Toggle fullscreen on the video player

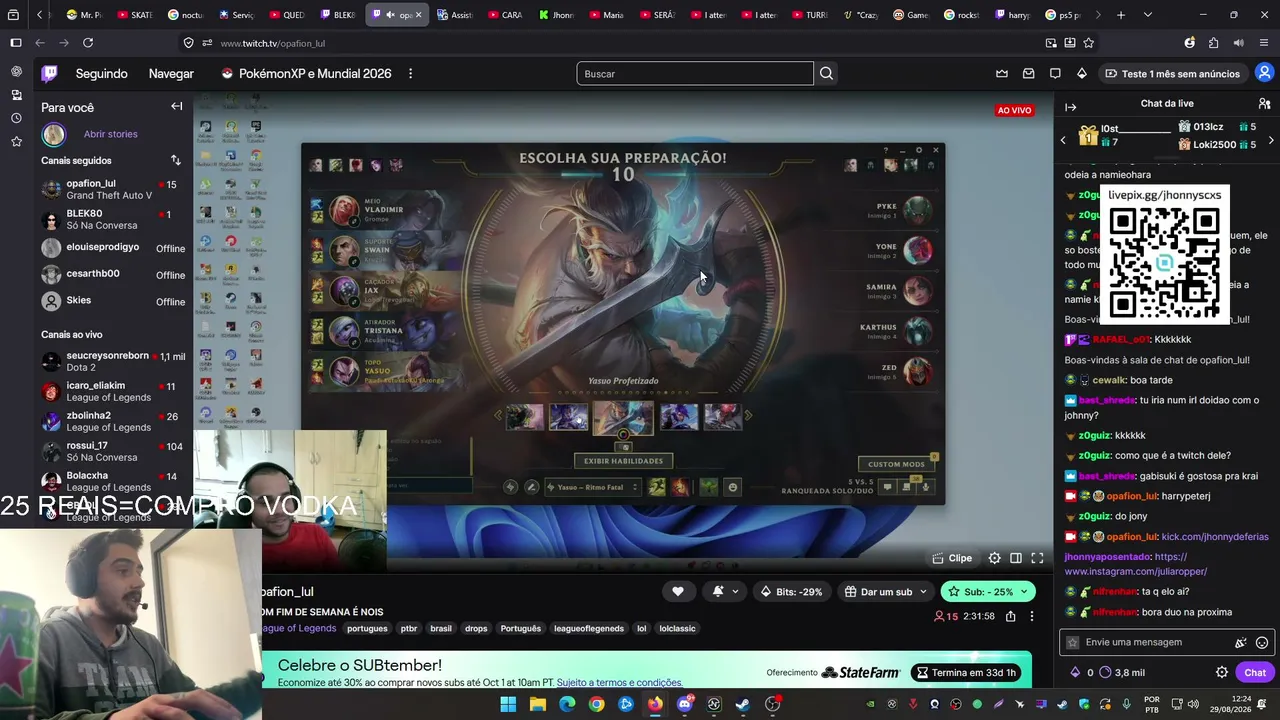1037,558
